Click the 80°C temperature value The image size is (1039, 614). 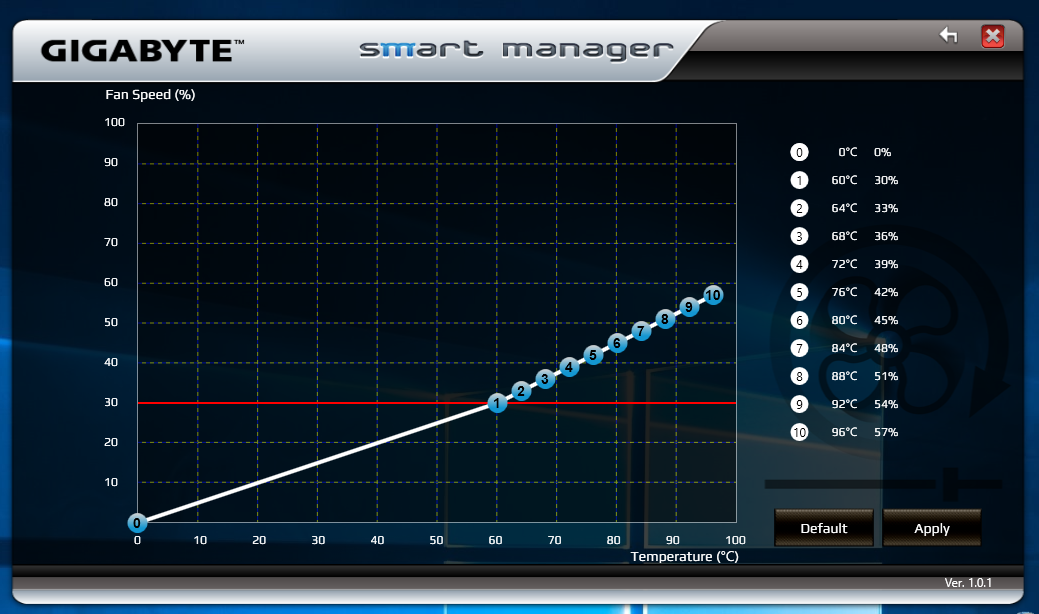[844, 321]
